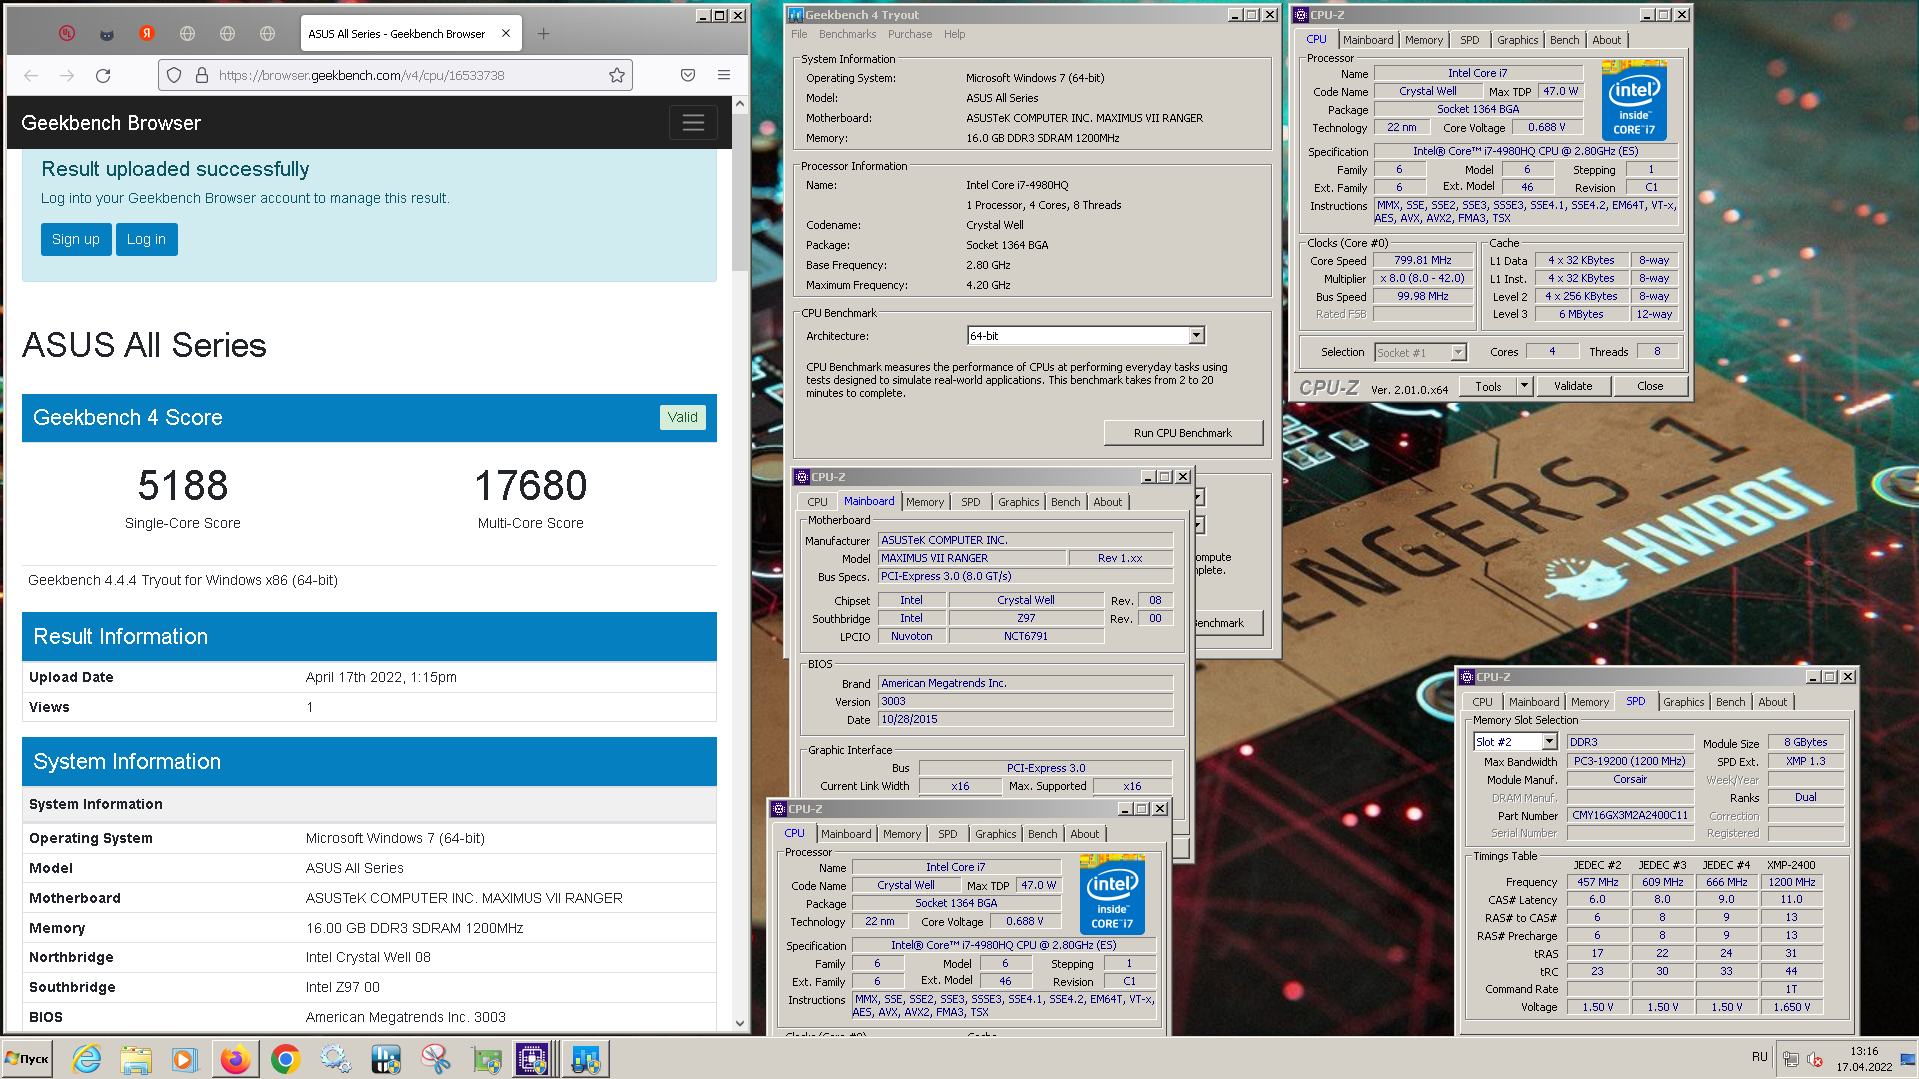Go forward in Firefox
The image size is (1919, 1079).
(x=67, y=75)
